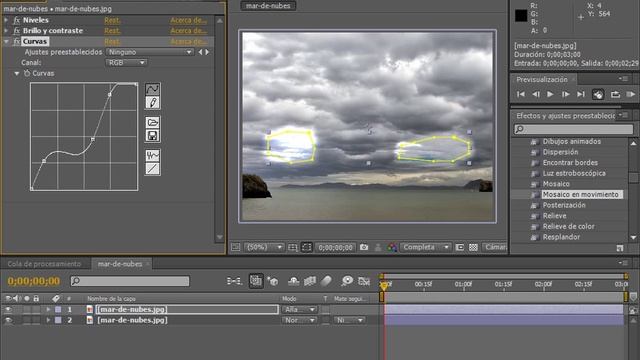The width and height of the screenshot is (640, 360).
Task: Switch to Cola de procesamiento tab
Action: click(44, 264)
